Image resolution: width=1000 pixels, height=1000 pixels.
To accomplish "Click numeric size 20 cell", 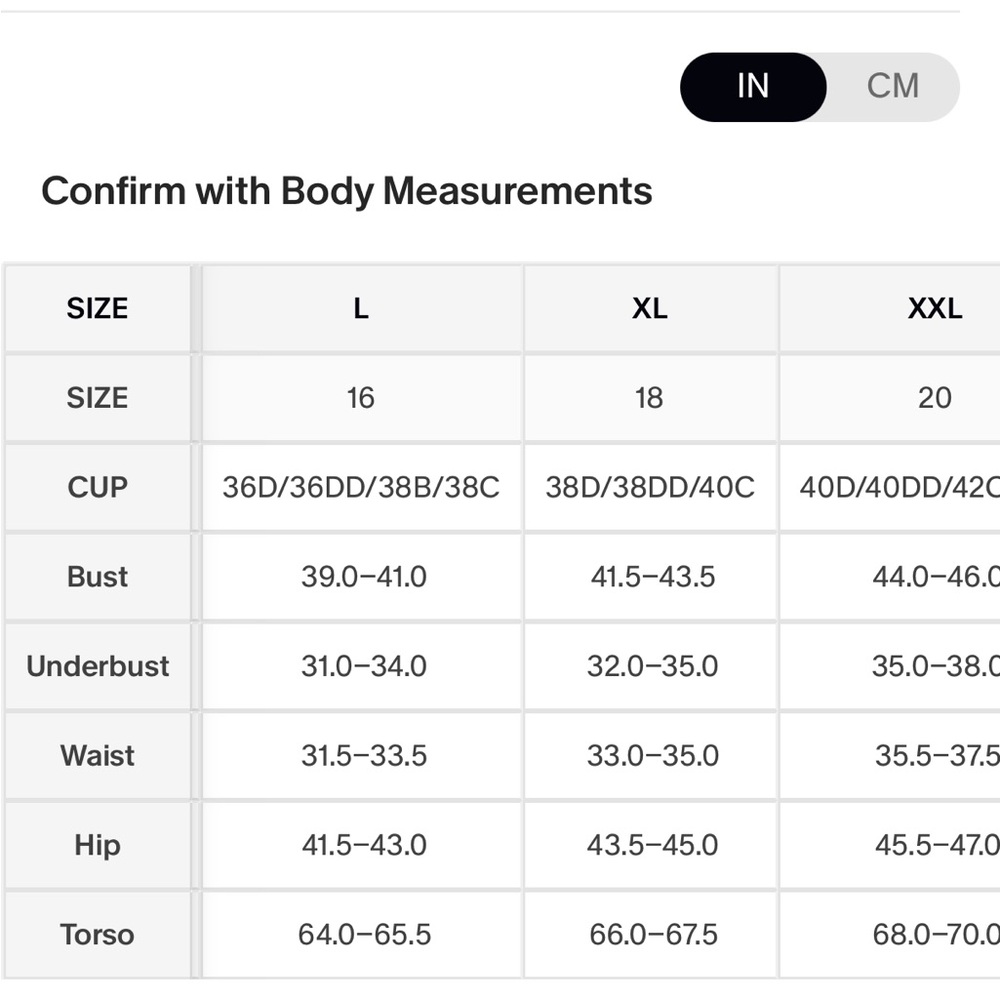I will [x=934, y=398].
